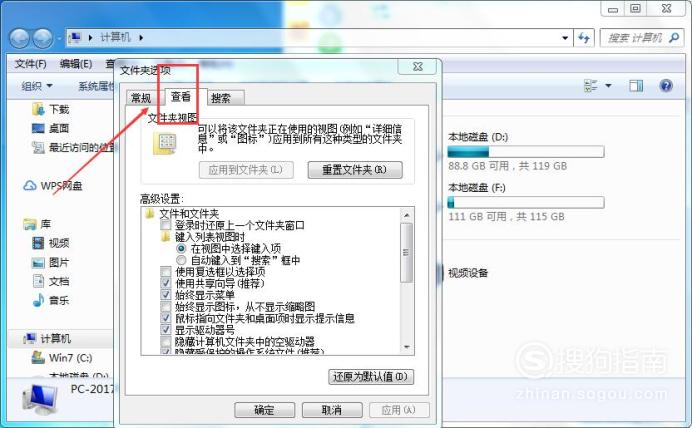Open the 文件(F) menu

click(30, 64)
